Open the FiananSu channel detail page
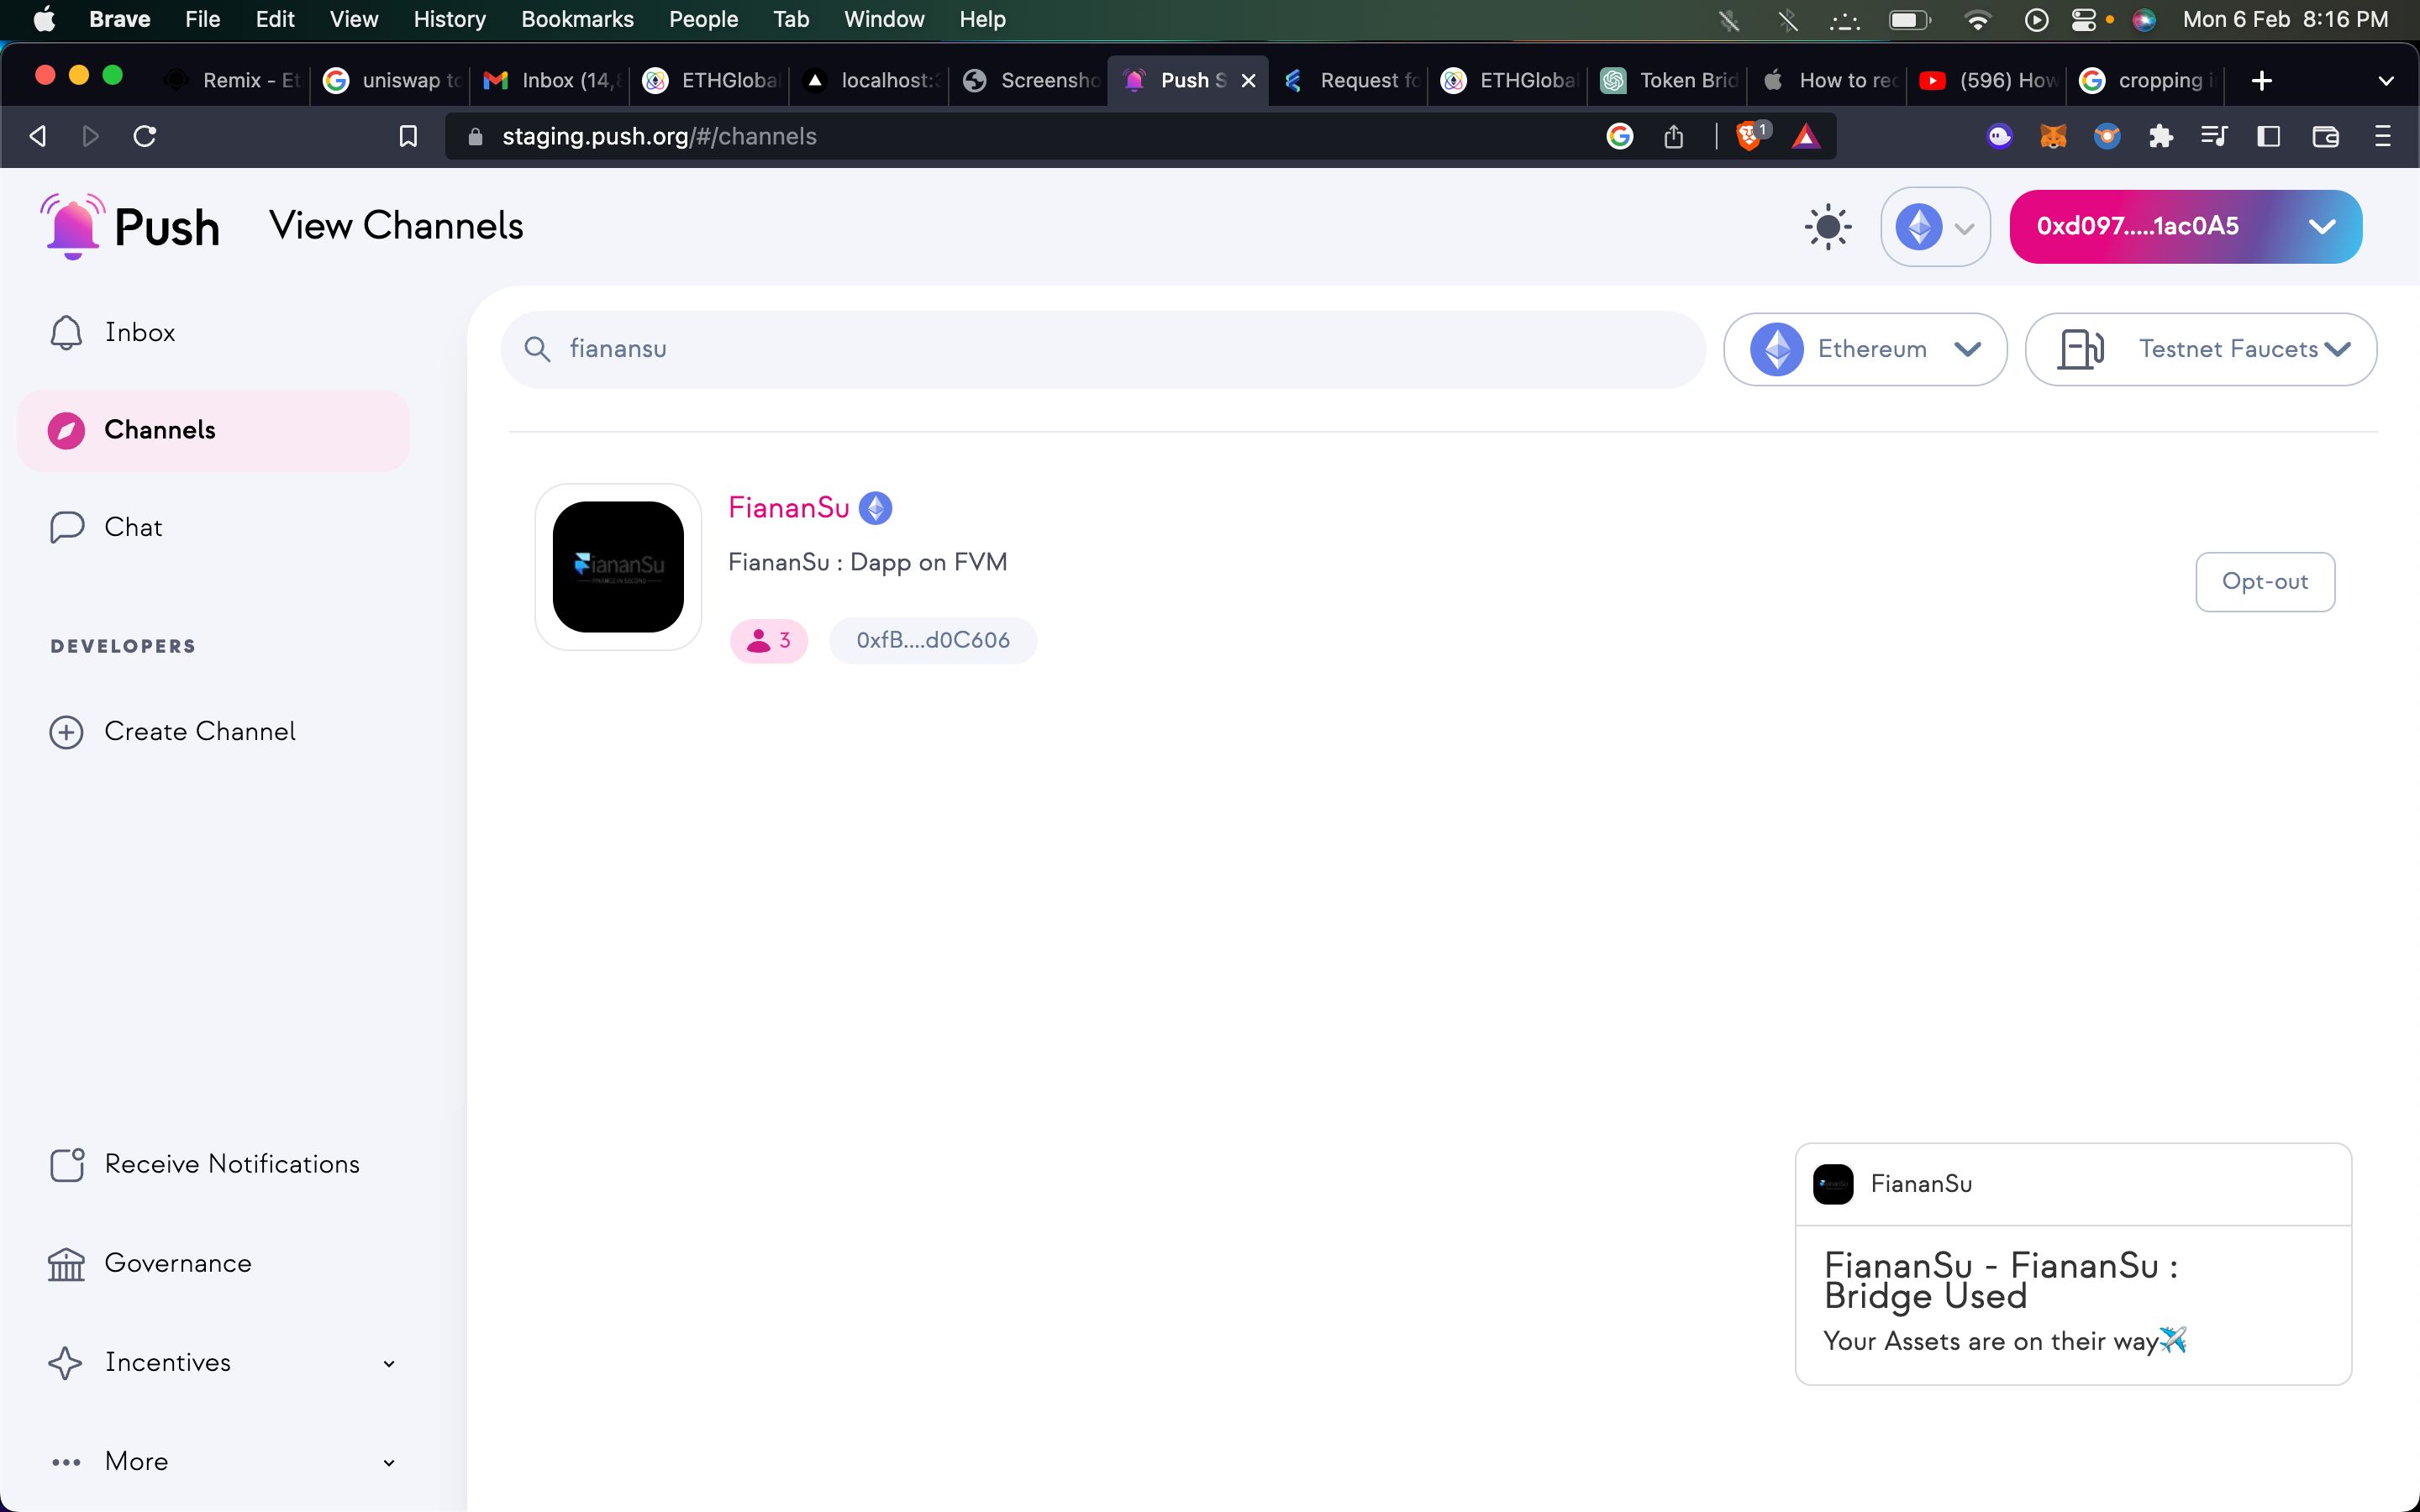This screenshot has height=1512, width=2420. (787, 507)
